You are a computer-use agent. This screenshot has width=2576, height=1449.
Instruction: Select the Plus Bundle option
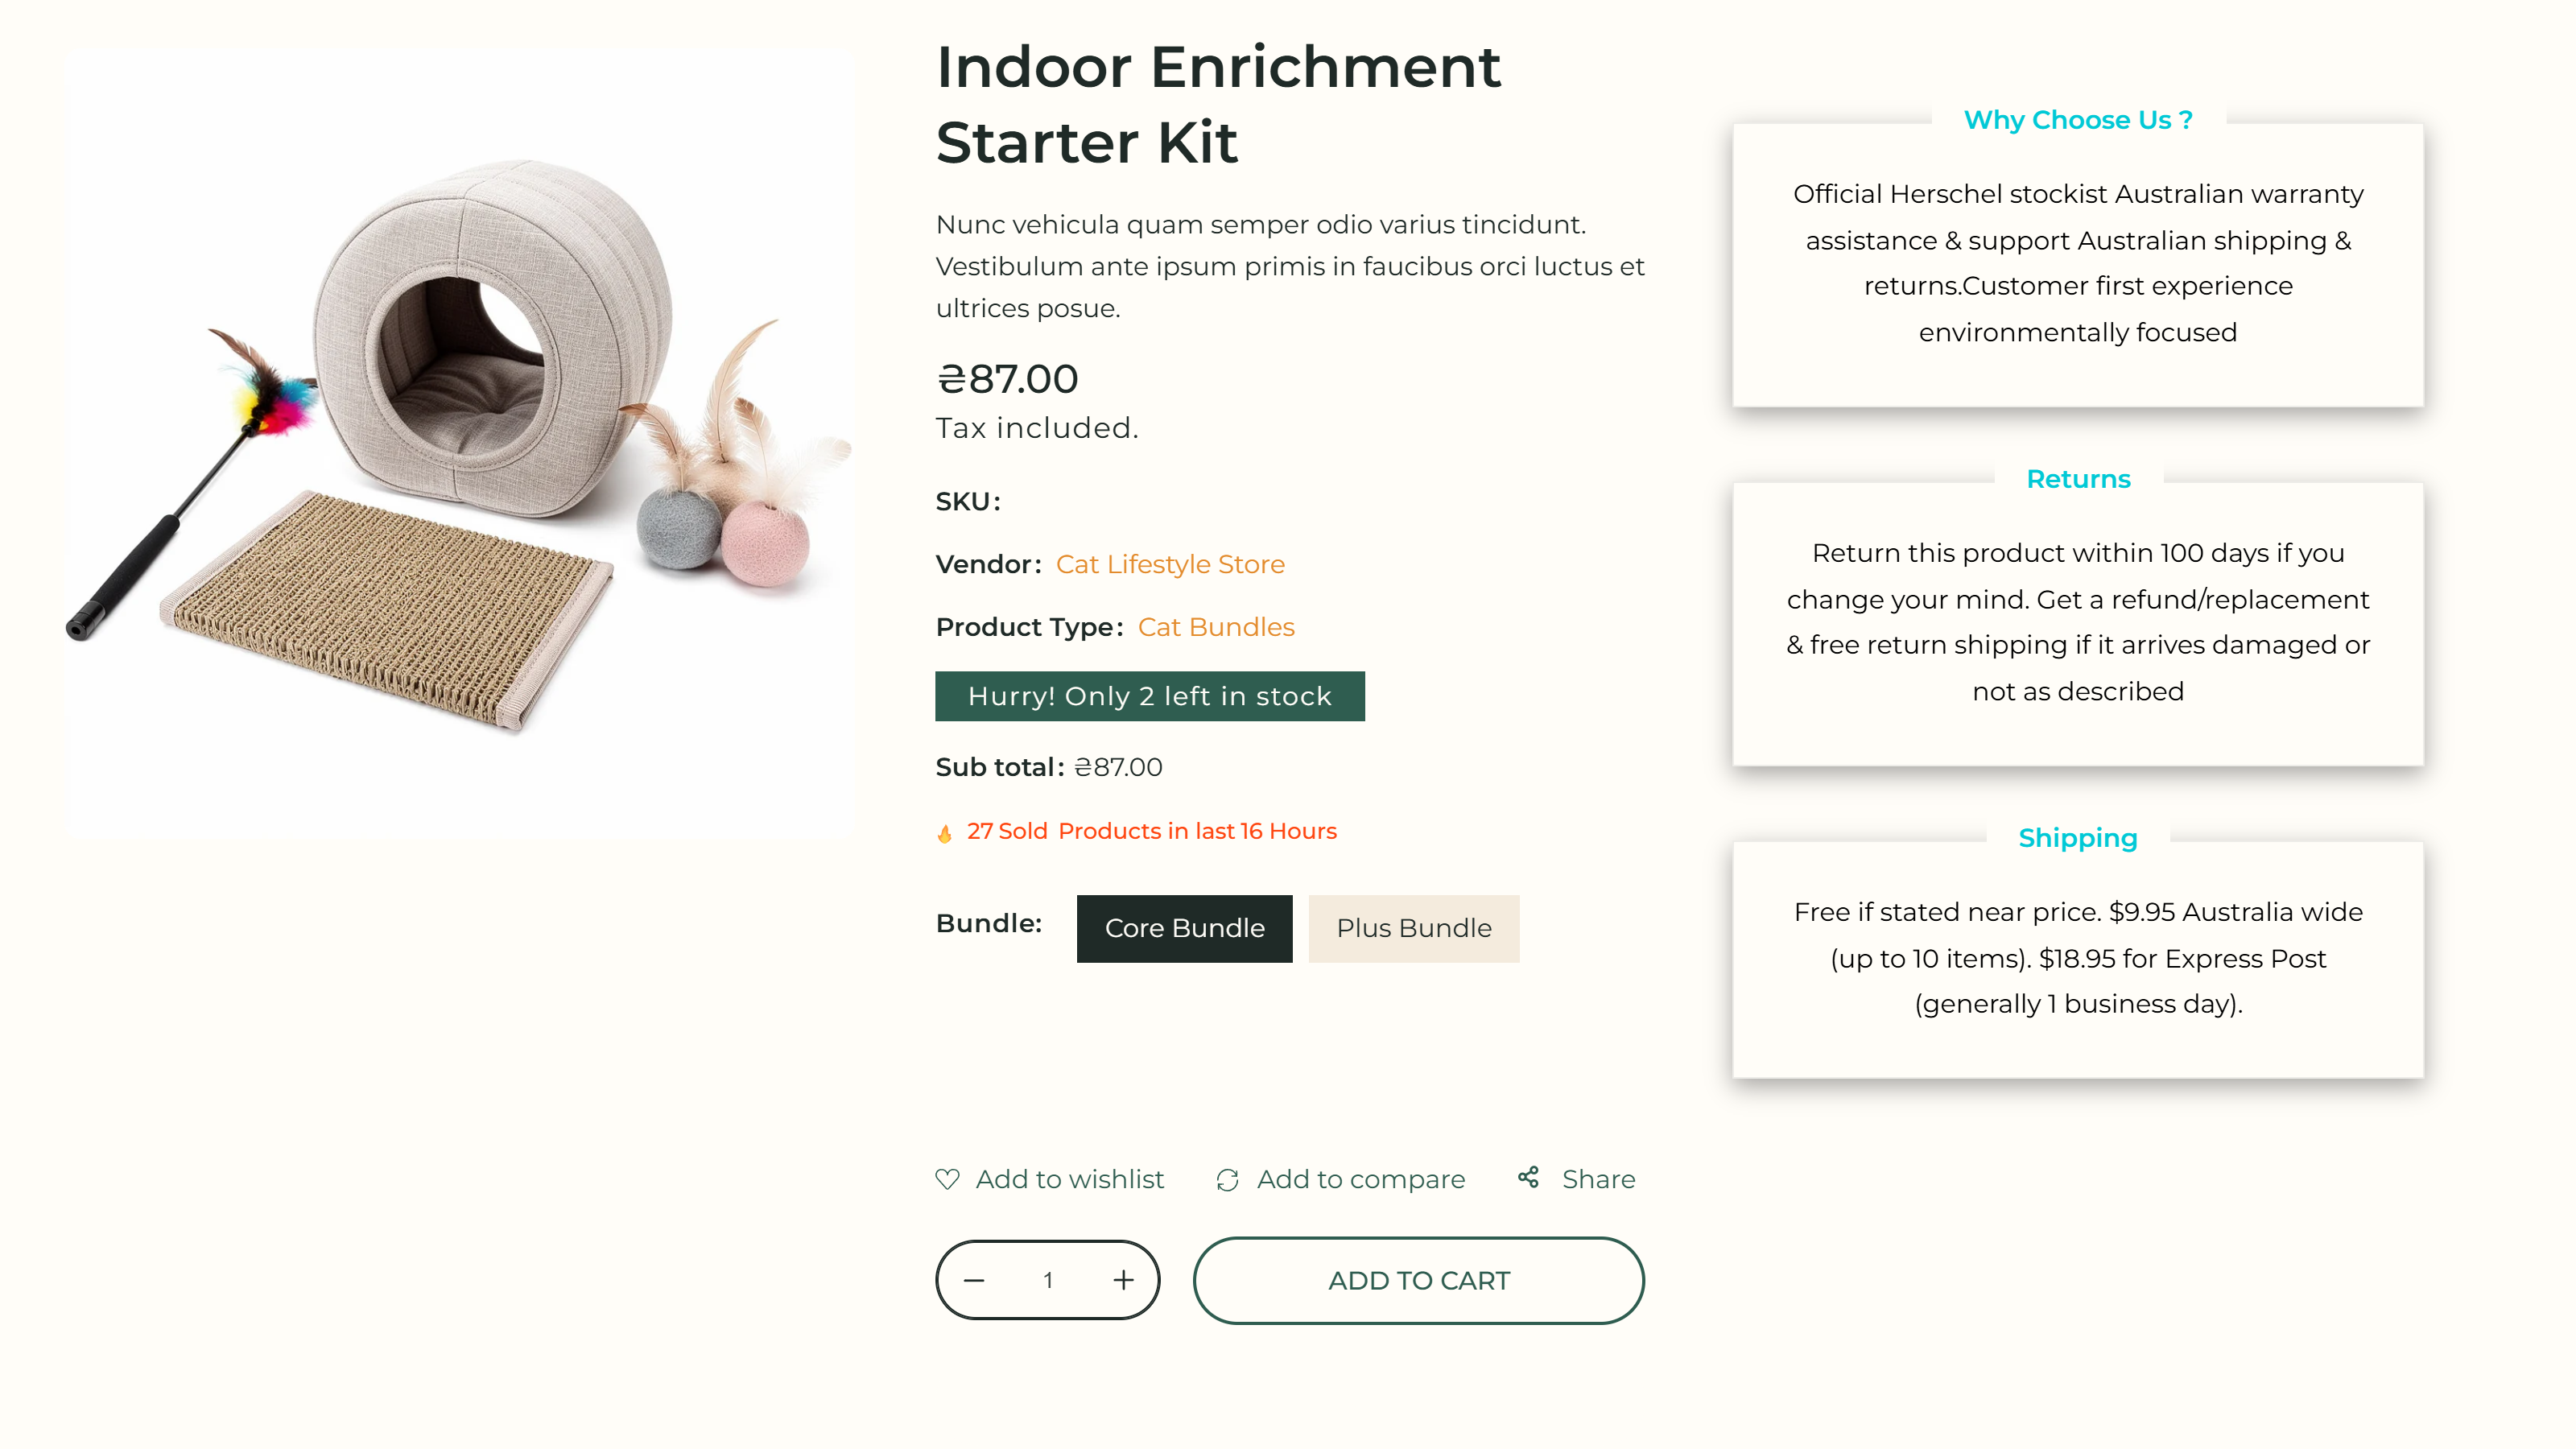tap(1413, 928)
